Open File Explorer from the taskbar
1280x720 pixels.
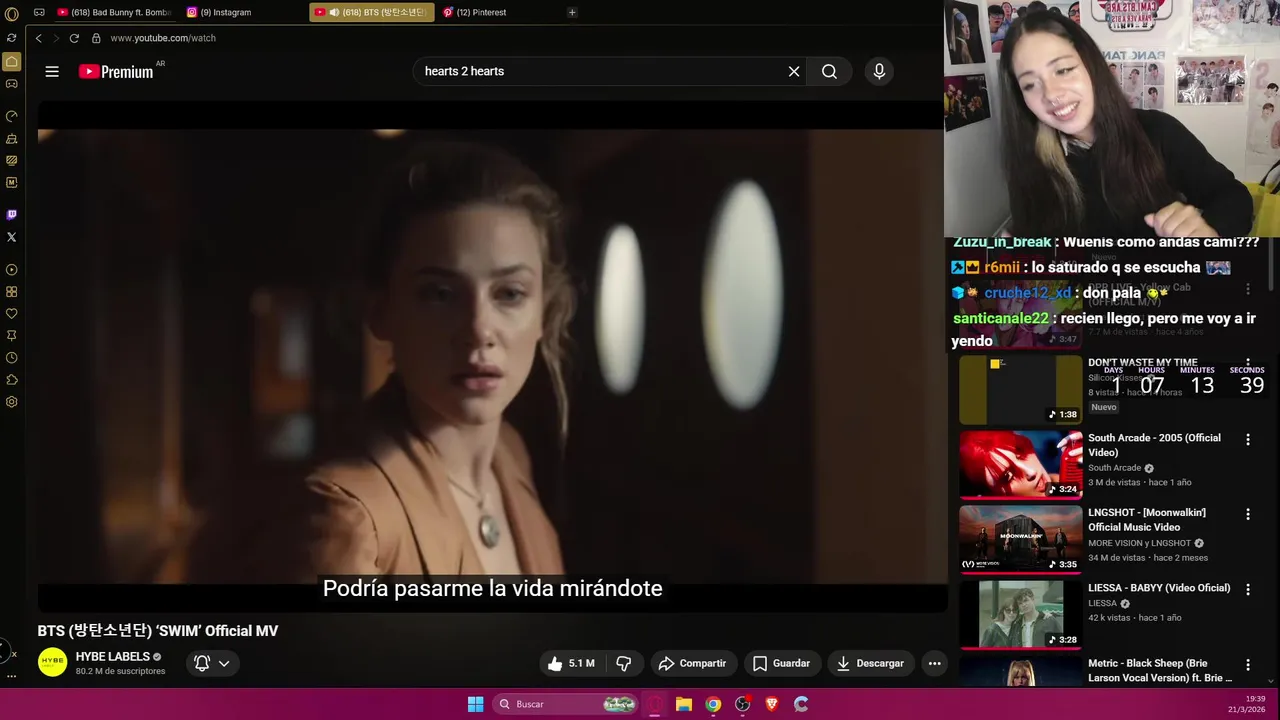[684, 704]
